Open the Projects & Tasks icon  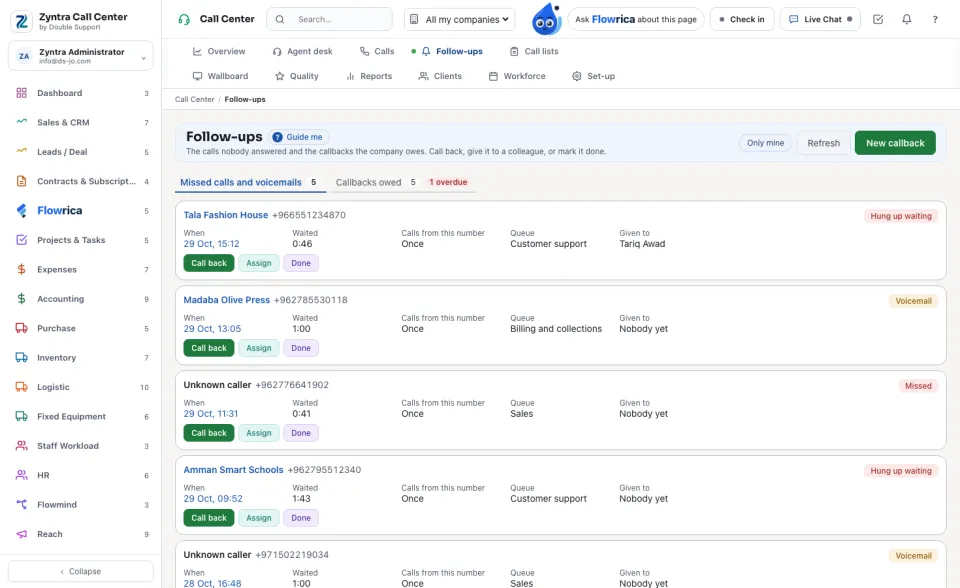(21, 240)
